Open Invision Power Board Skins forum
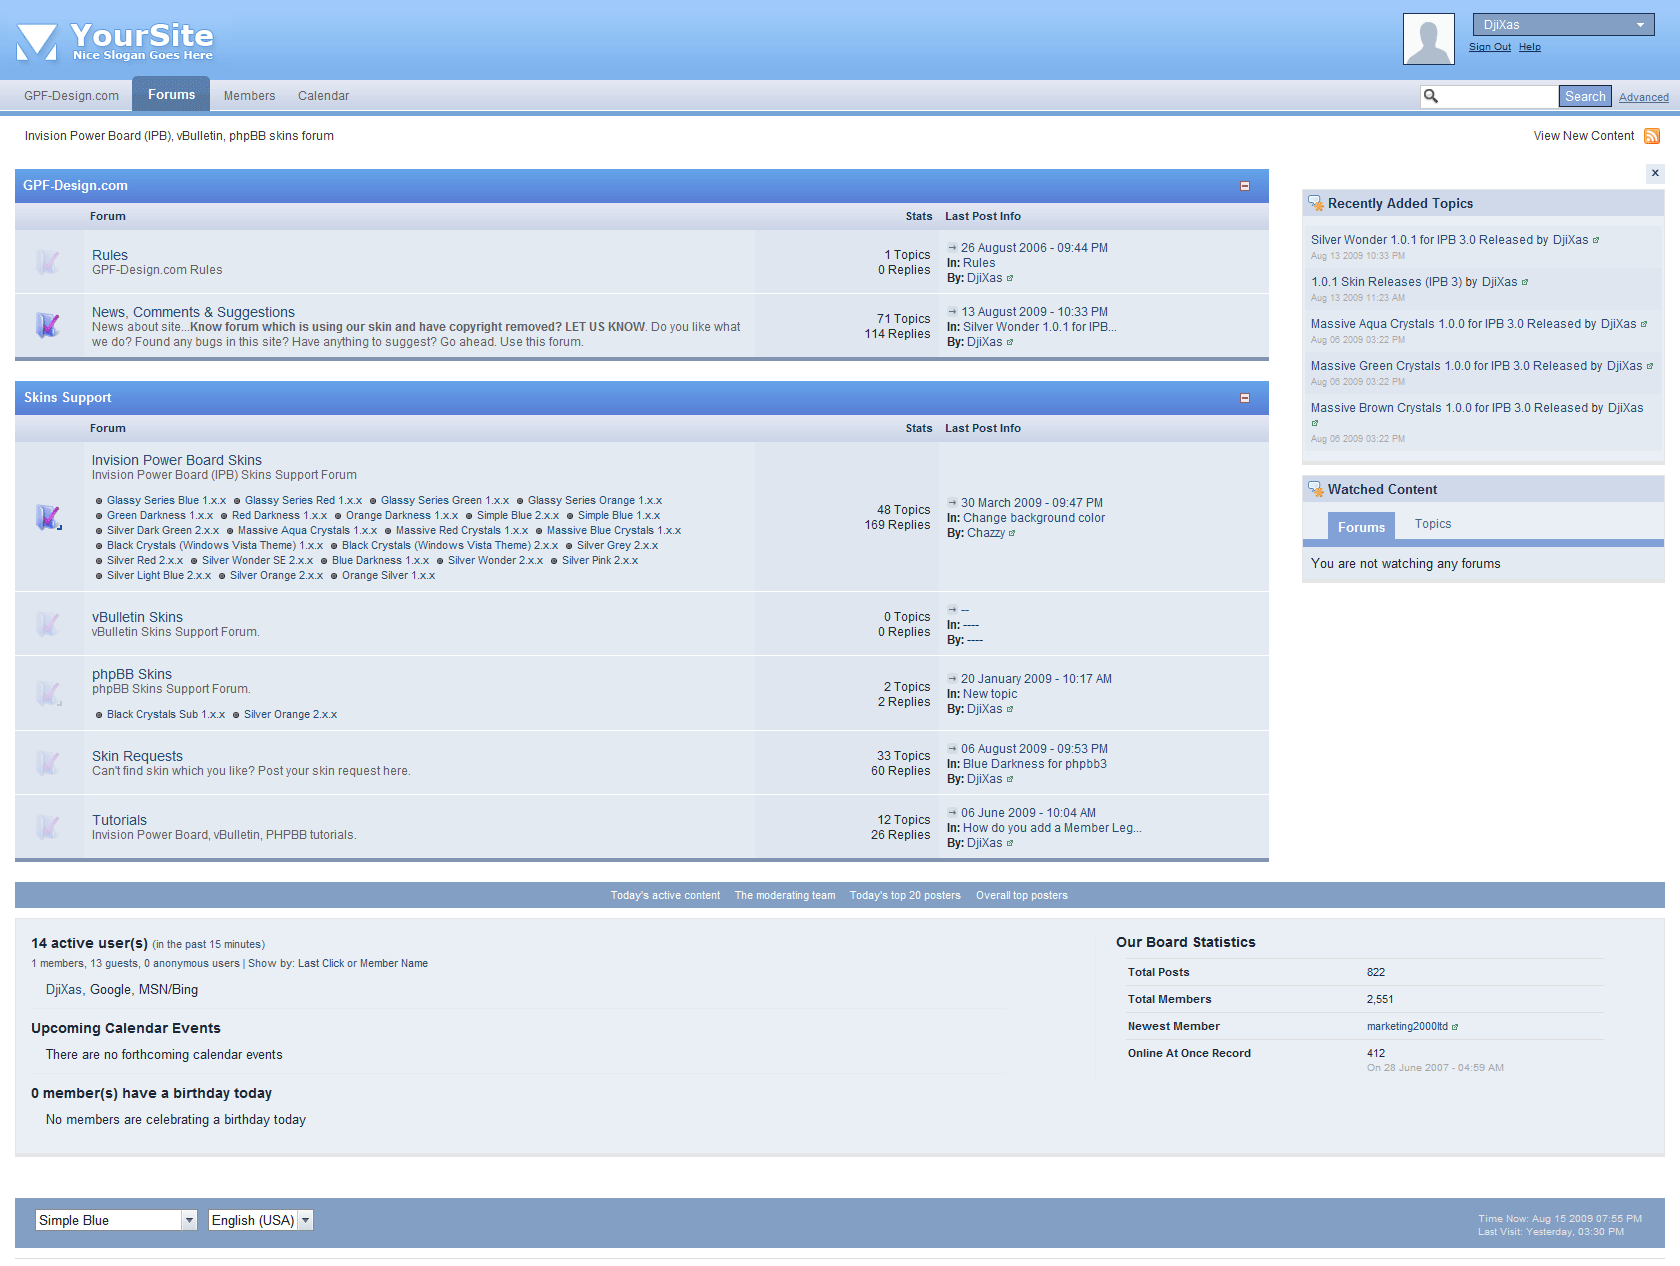This screenshot has height=1266, width=1680. 177,460
